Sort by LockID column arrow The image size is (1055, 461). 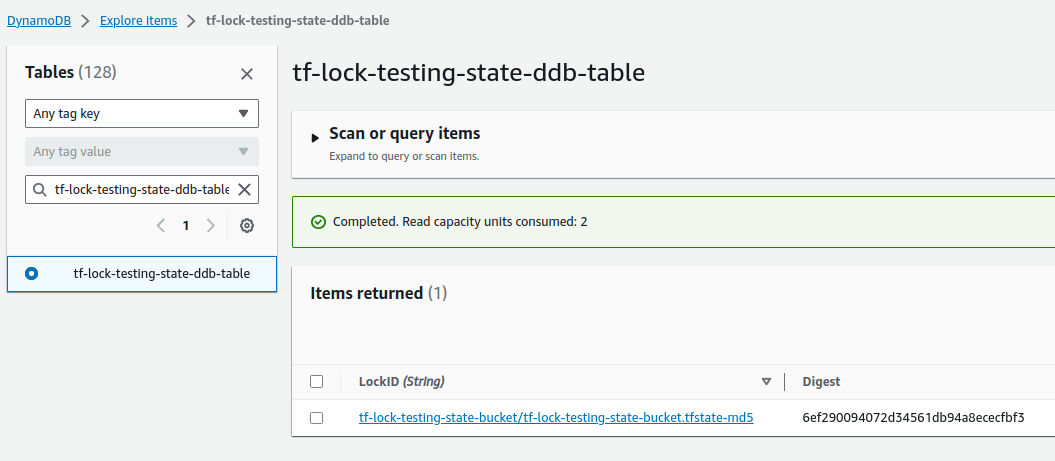point(766,382)
